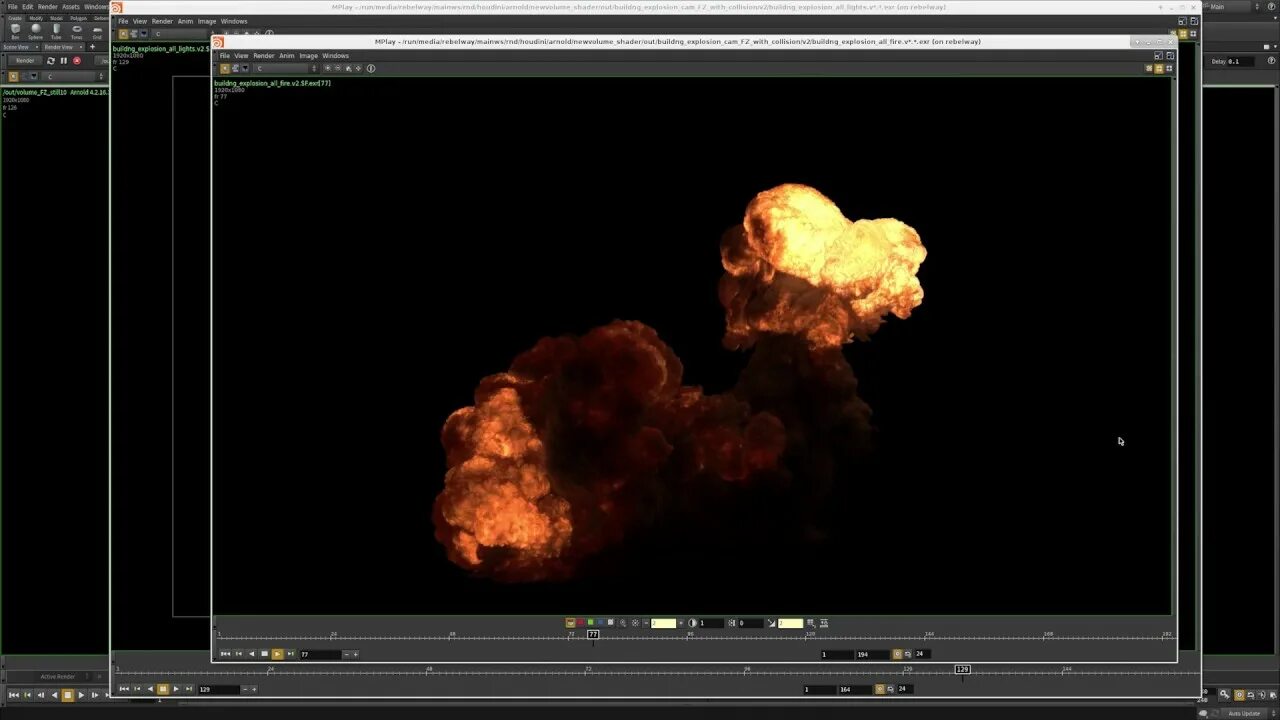Click current frame field showing 77

coord(320,654)
